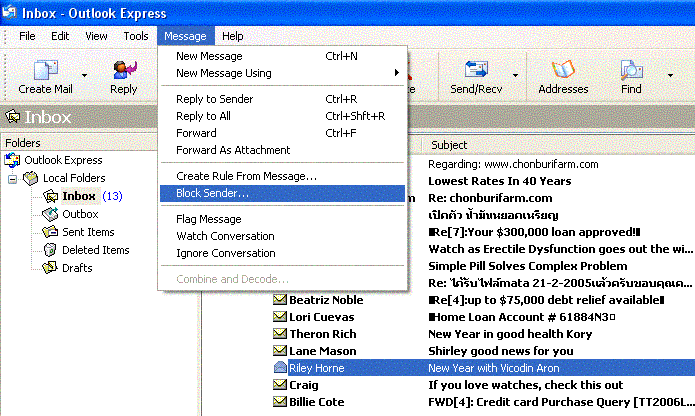
Task: Select 'New Year with Vicodin Aron' message
Action: 493,368
